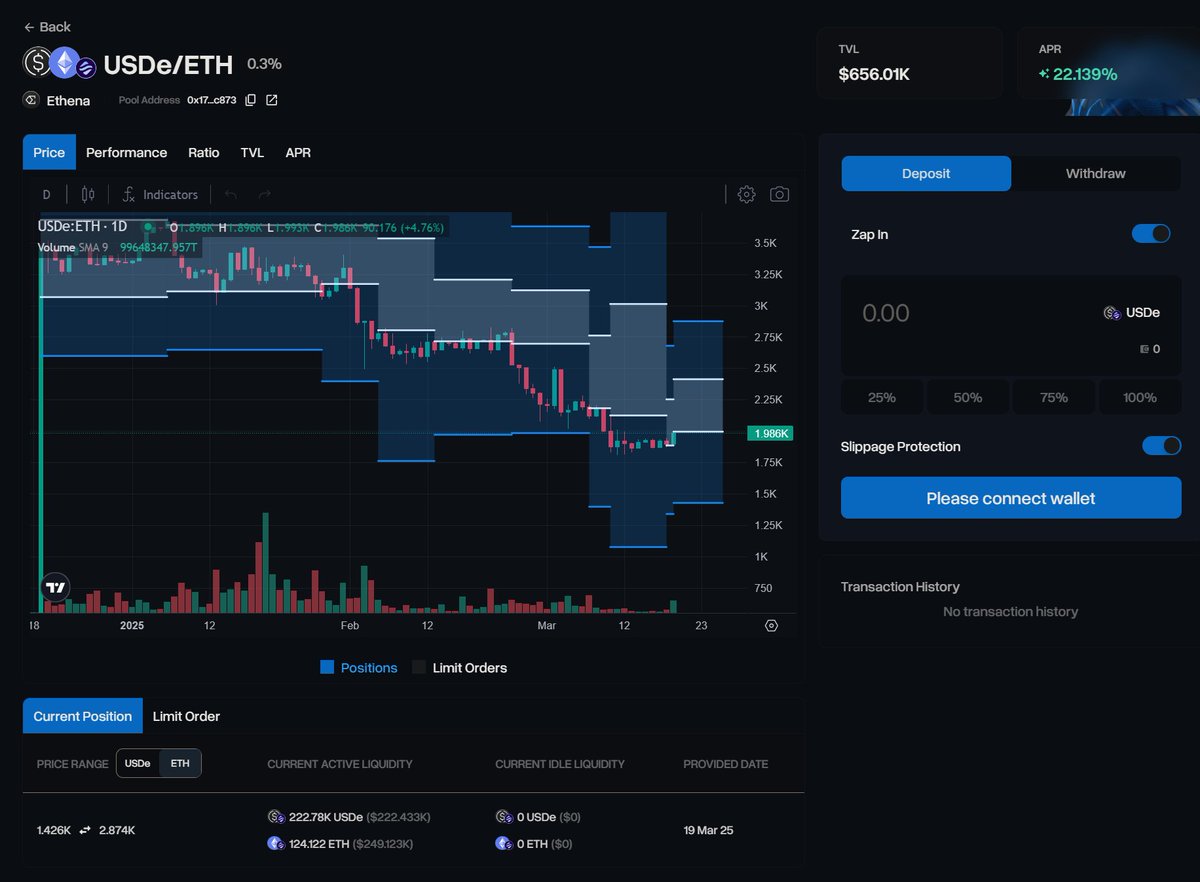Screen dimensions: 1200x882
Task: Toggle Positions overlay in chart legend
Action: click(x=359, y=668)
